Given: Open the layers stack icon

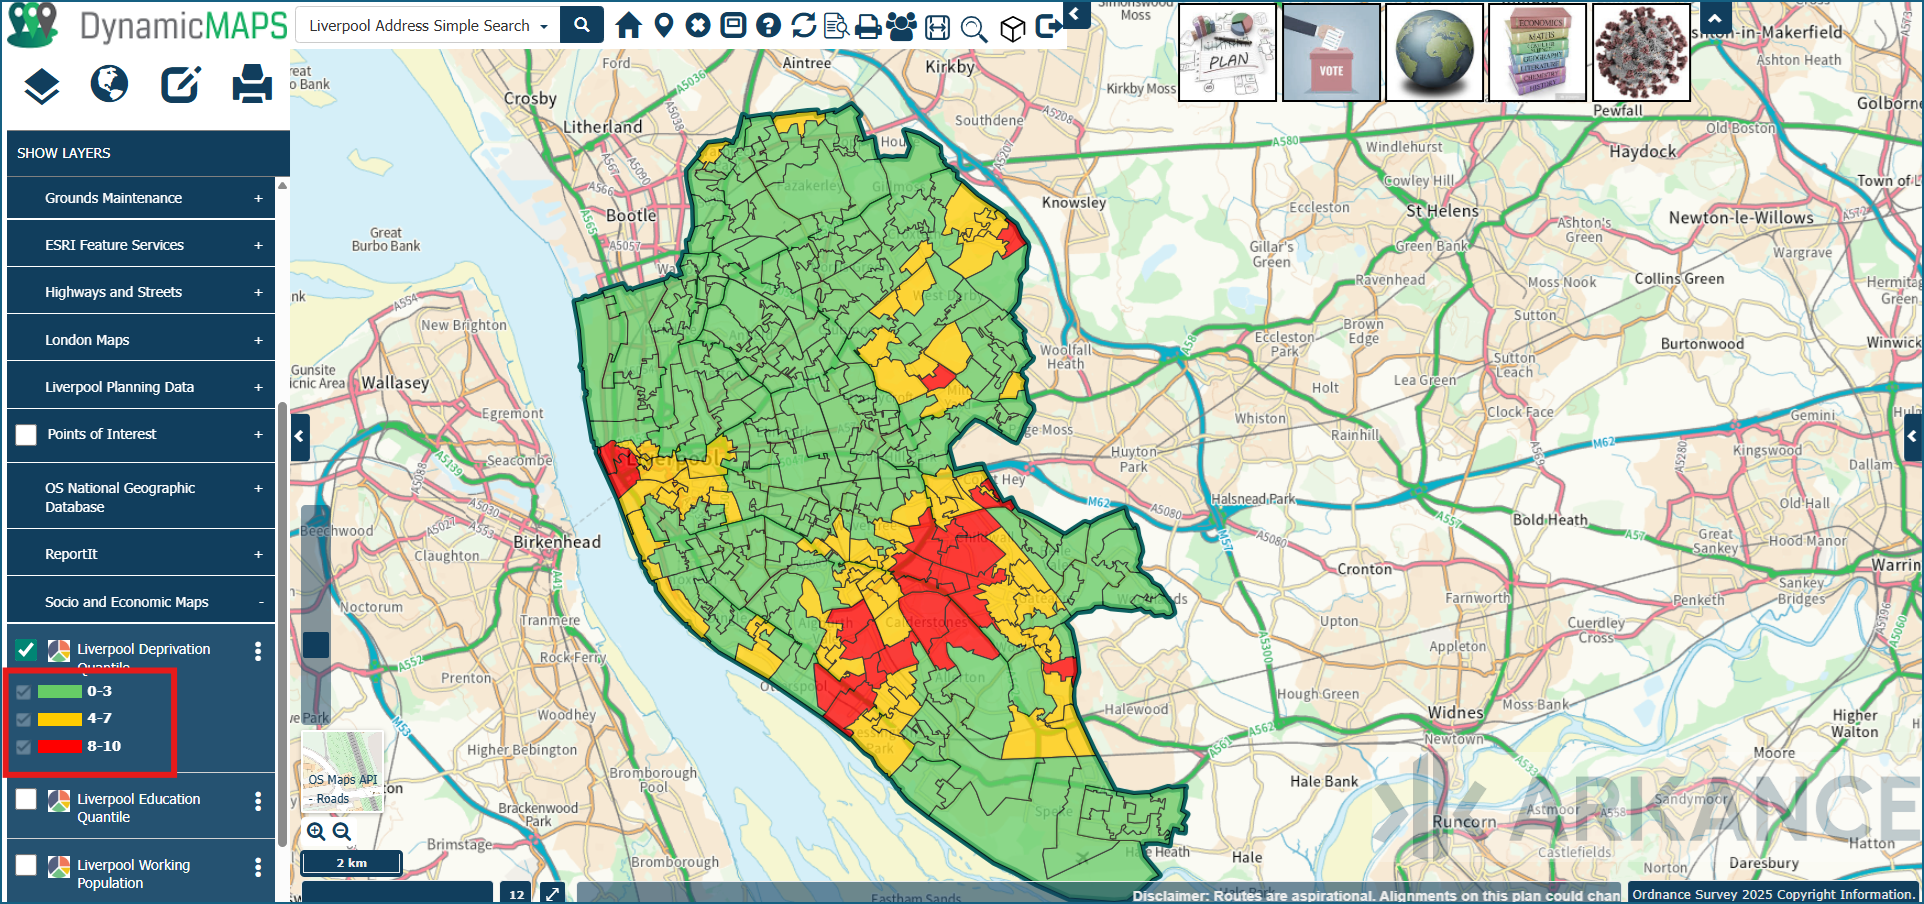Looking at the screenshot, I should 41,85.
